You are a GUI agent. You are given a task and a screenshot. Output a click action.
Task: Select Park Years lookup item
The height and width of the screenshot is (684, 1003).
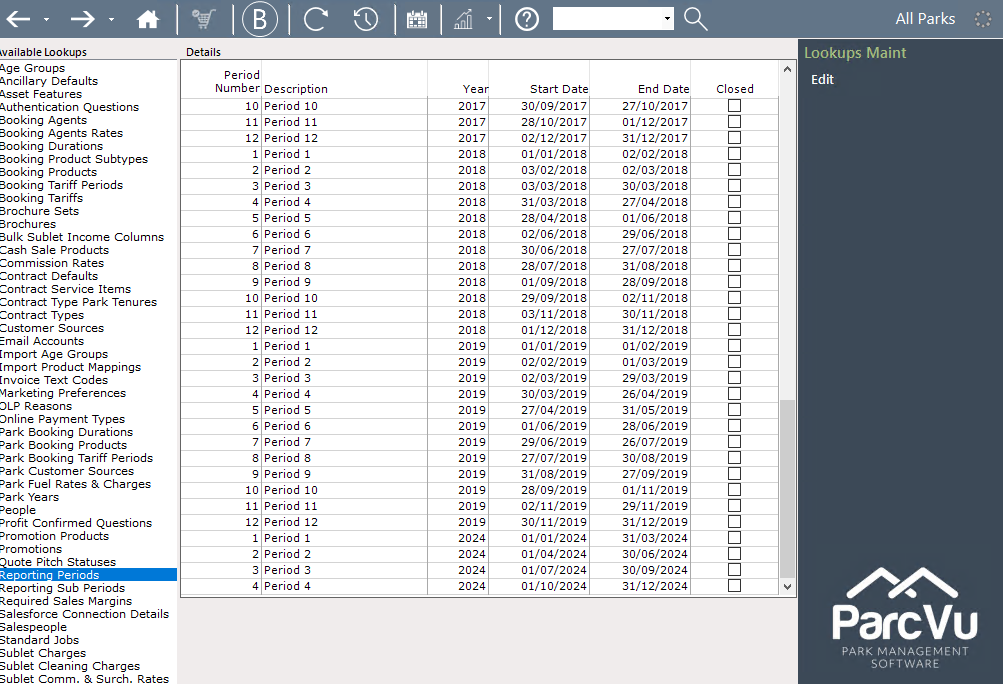(x=29, y=497)
